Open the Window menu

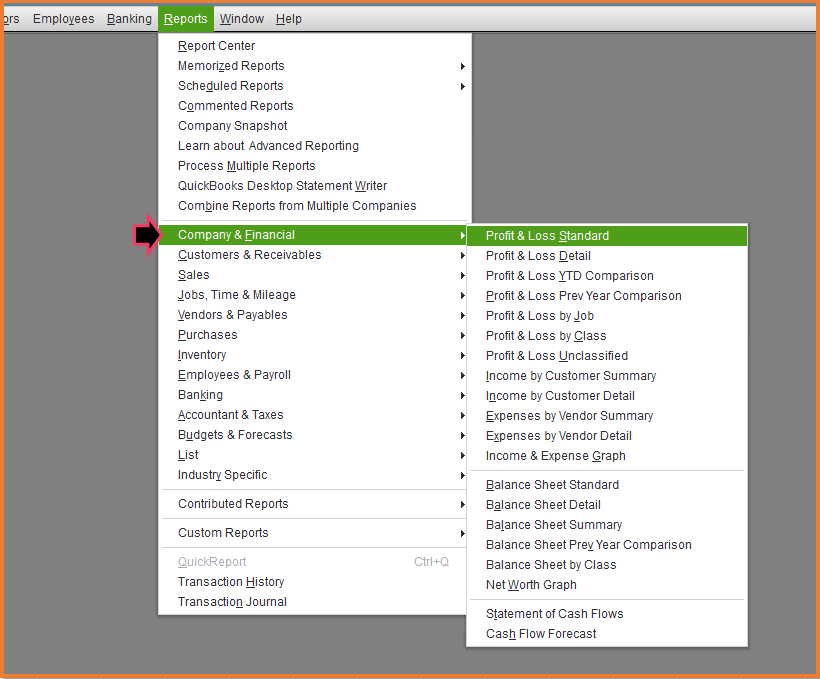click(242, 19)
